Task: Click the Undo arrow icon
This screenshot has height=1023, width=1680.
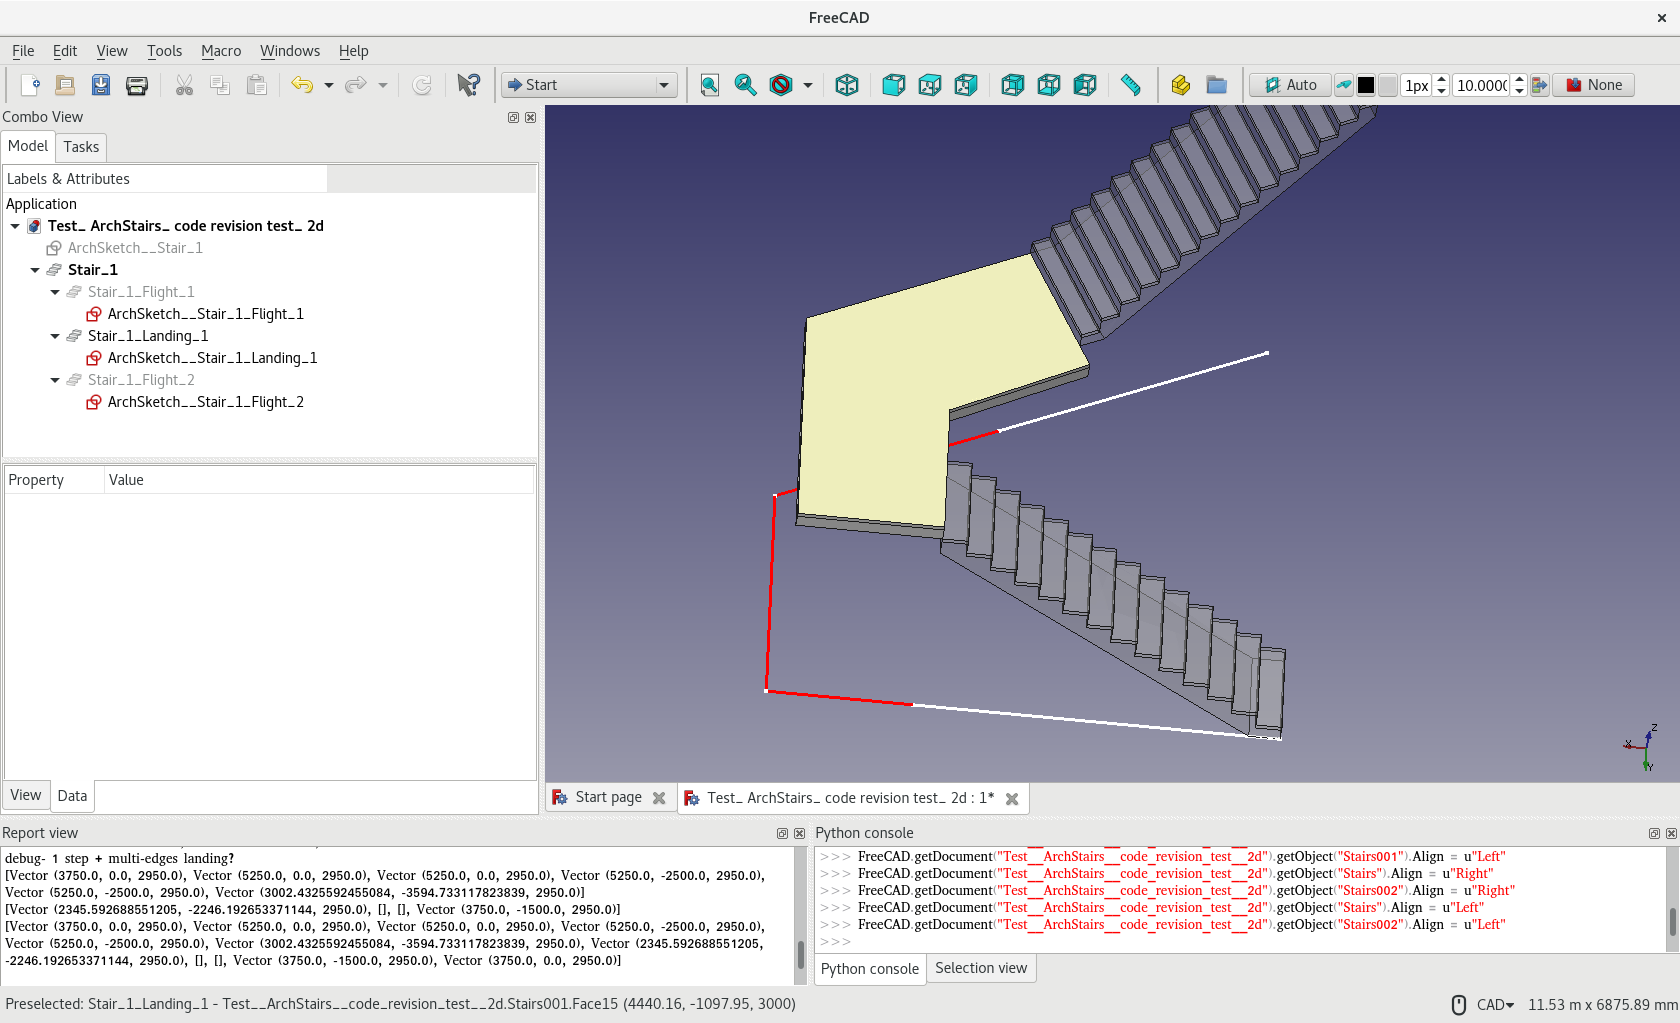Action: point(302,85)
